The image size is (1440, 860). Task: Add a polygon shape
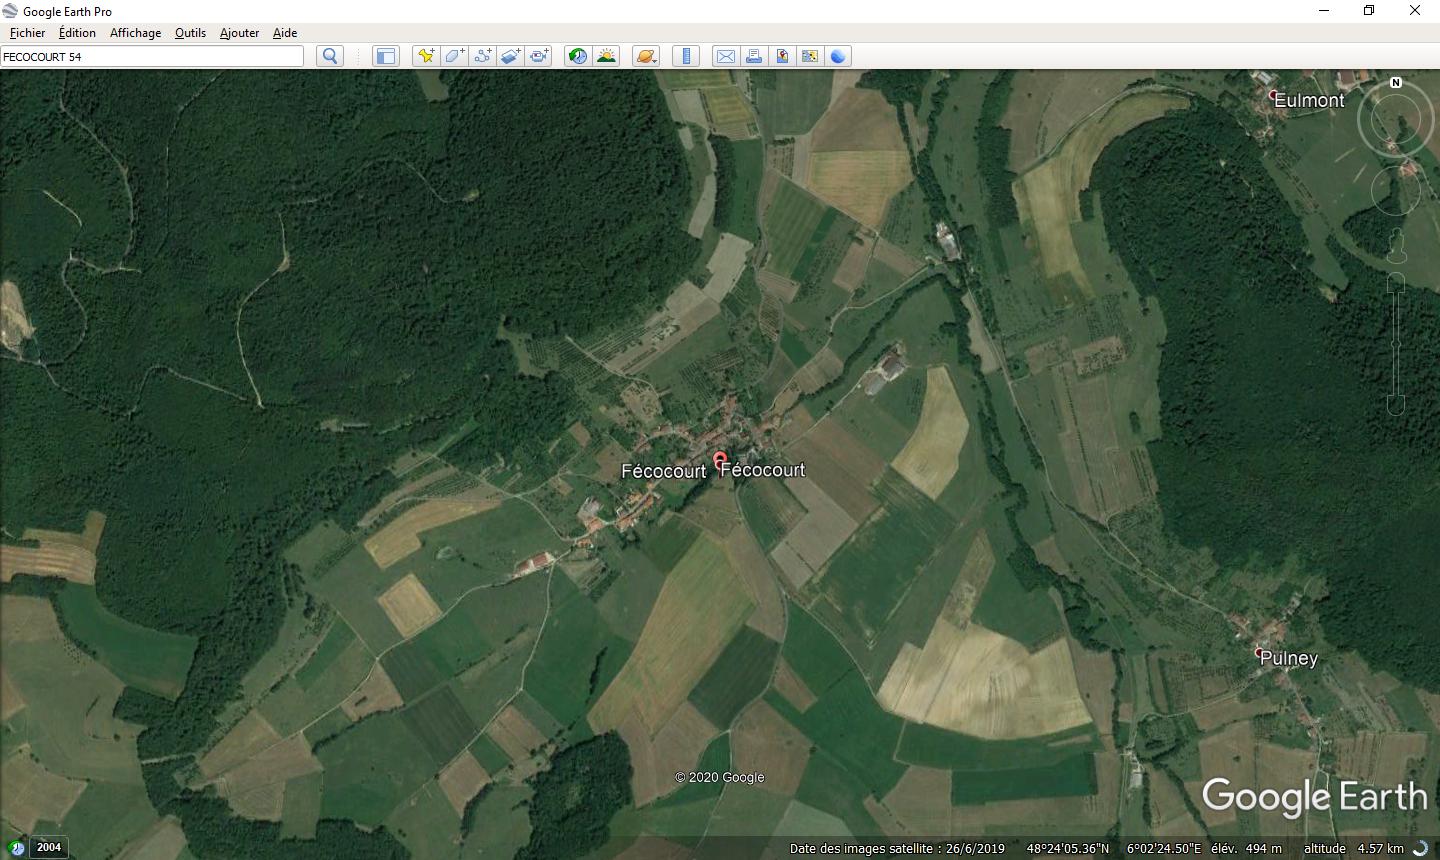coord(454,56)
